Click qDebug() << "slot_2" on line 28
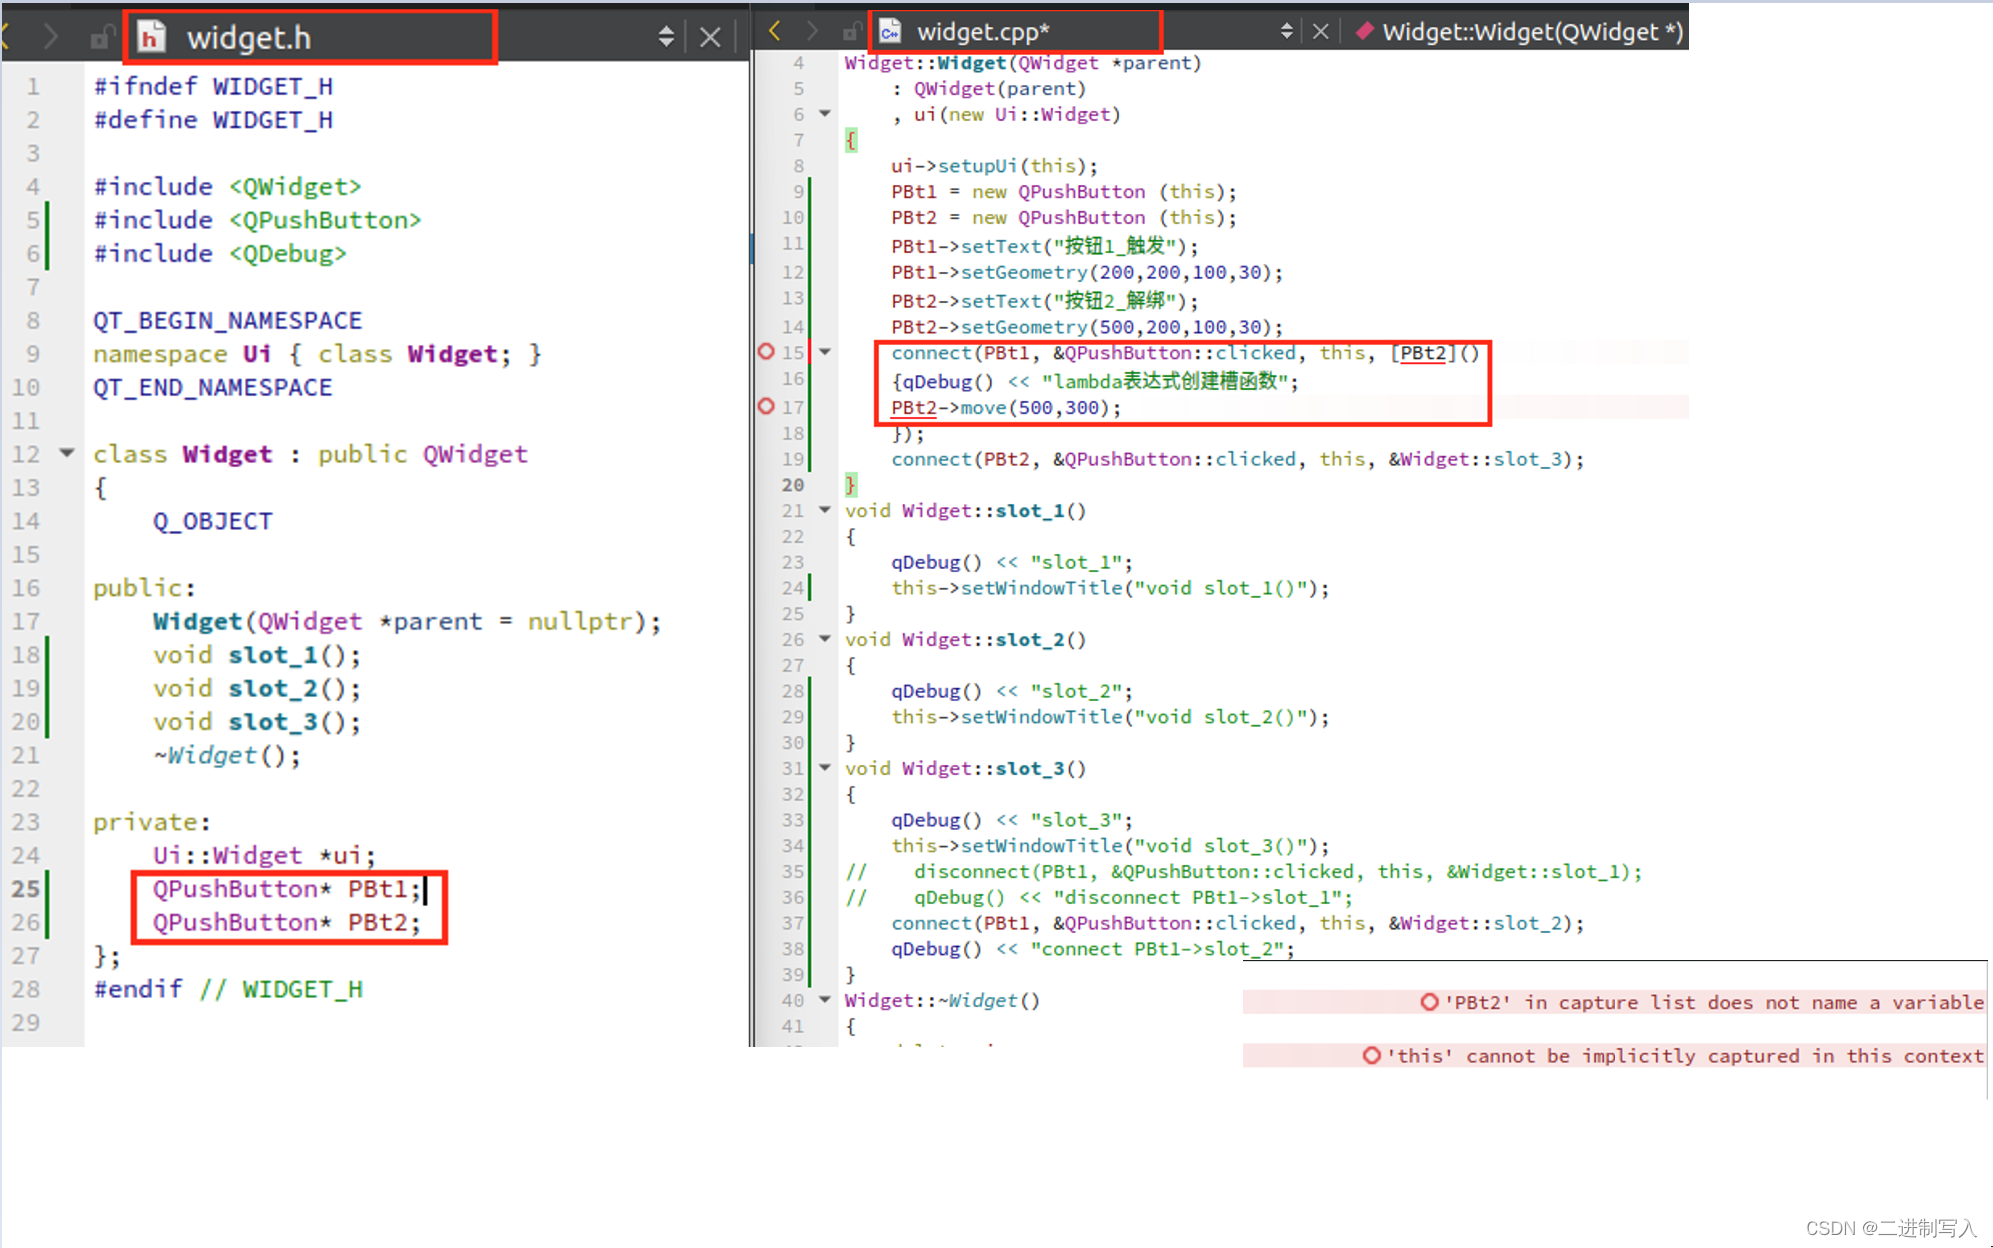 click(1012, 691)
